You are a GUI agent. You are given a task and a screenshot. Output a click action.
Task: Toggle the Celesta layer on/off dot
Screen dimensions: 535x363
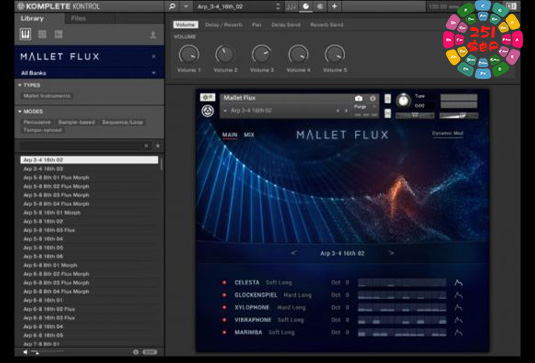click(224, 282)
